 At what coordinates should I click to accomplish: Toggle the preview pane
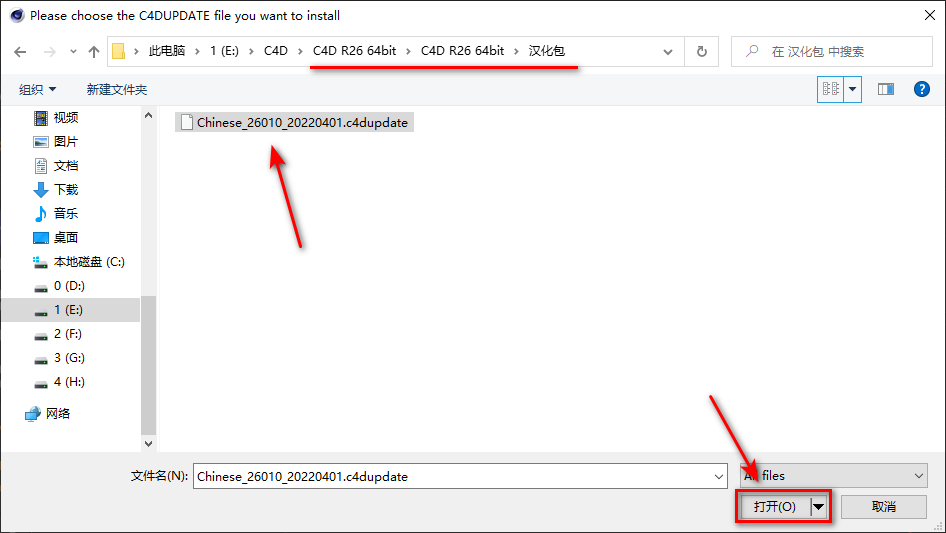click(886, 89)
